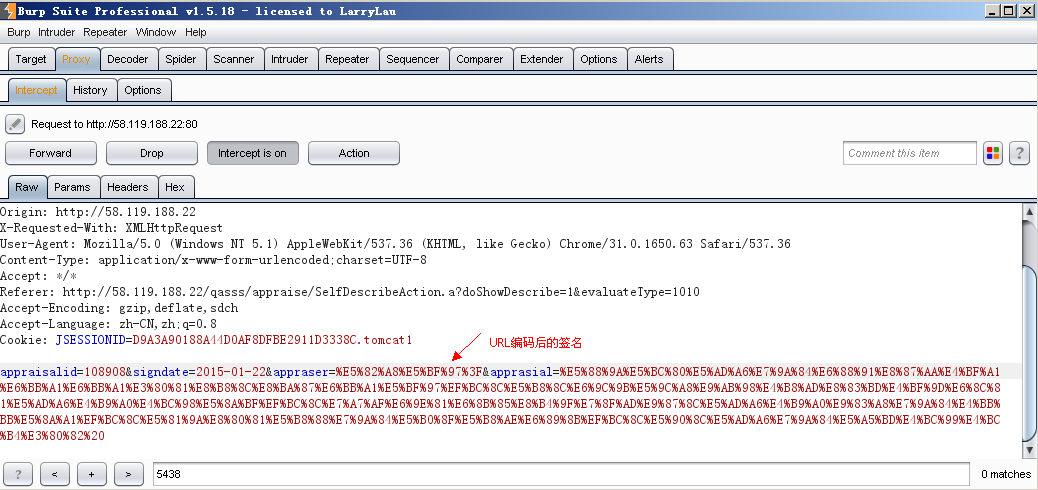Open the Action menu button

click(x=354, y=153)
